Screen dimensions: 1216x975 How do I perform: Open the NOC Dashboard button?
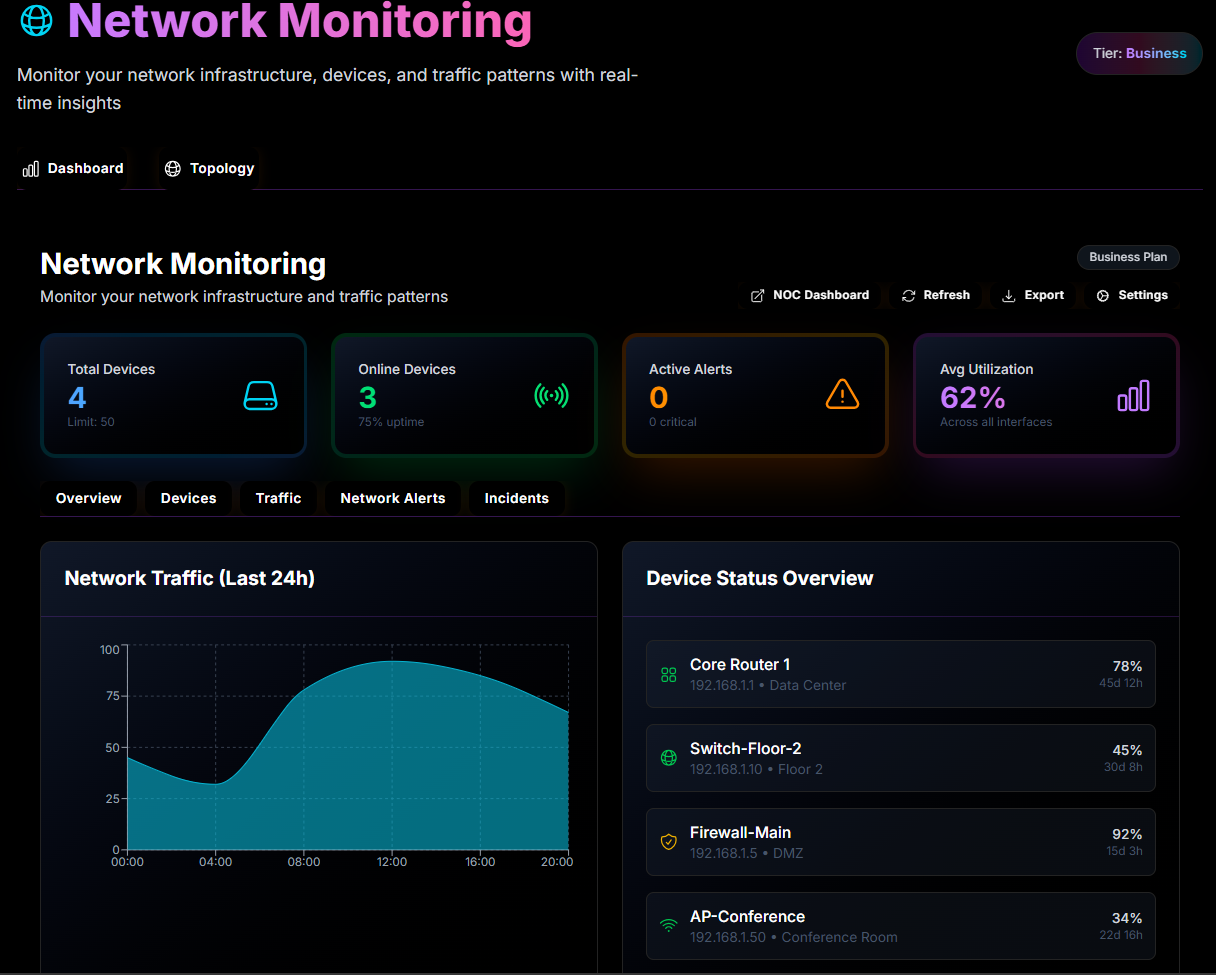[810, 296]
